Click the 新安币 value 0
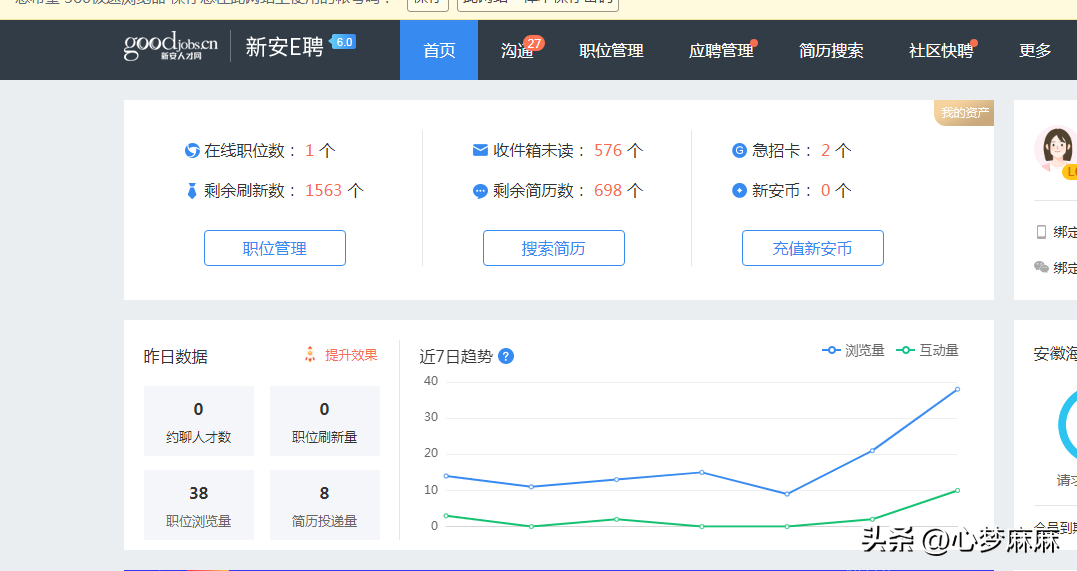This screenshot has height=571, width=1077. click(826, 190)
